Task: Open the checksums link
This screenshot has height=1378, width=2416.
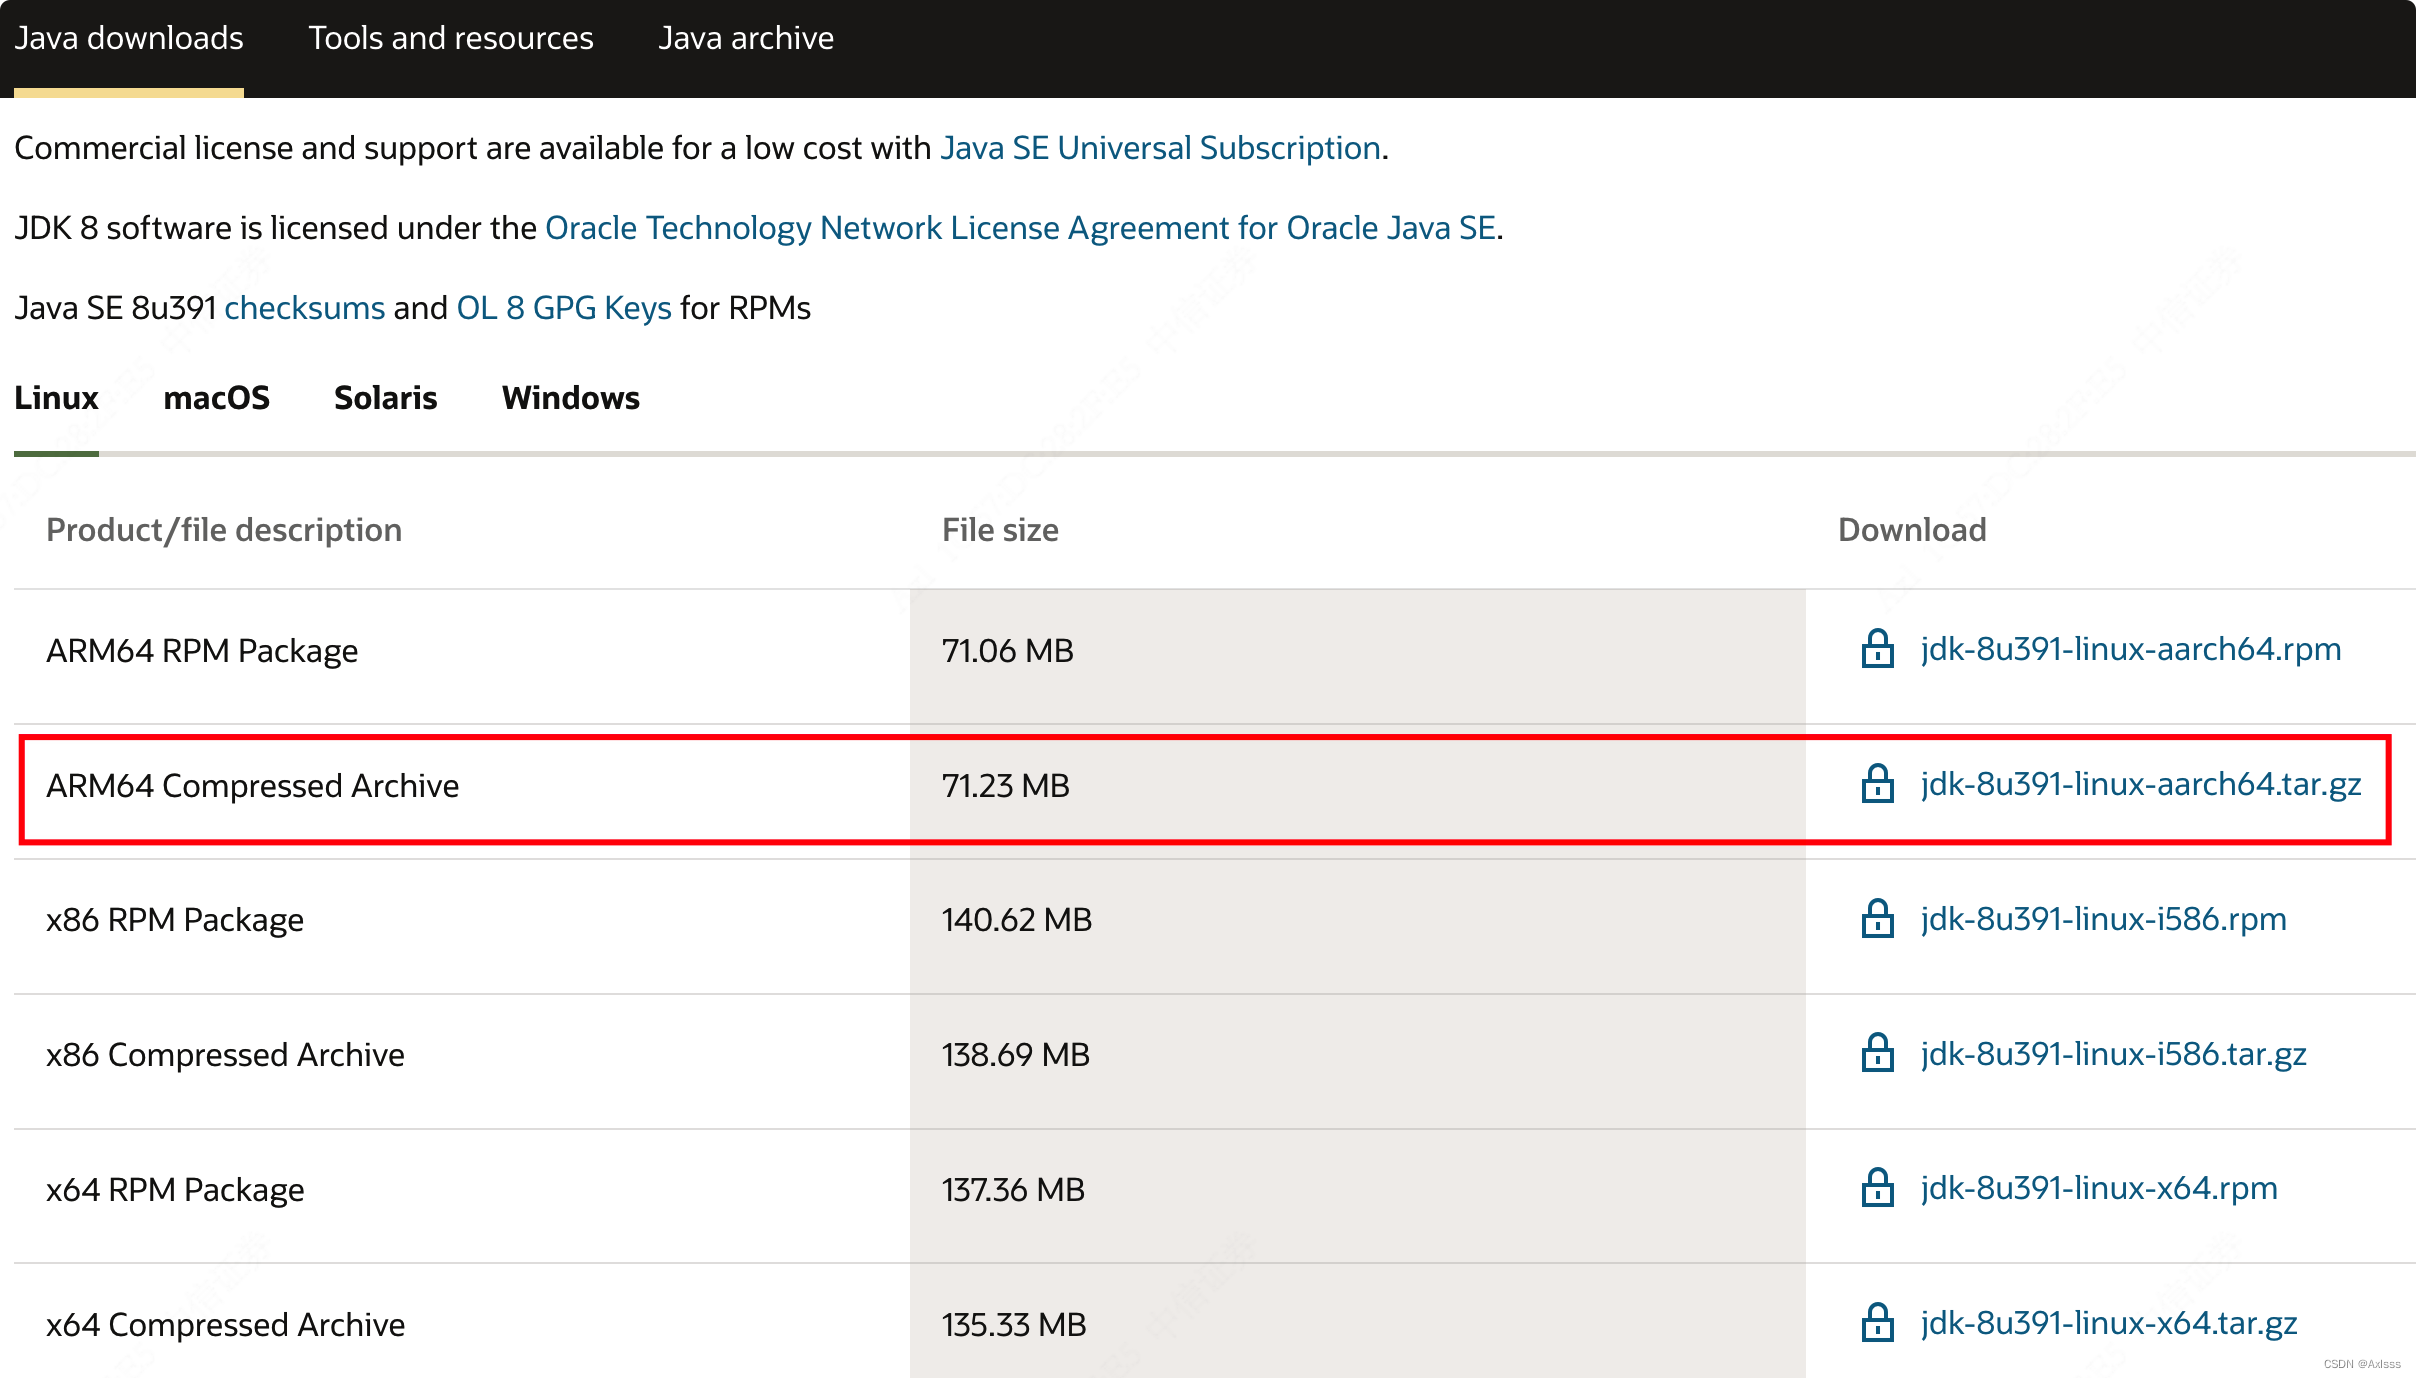Action: 305,308
